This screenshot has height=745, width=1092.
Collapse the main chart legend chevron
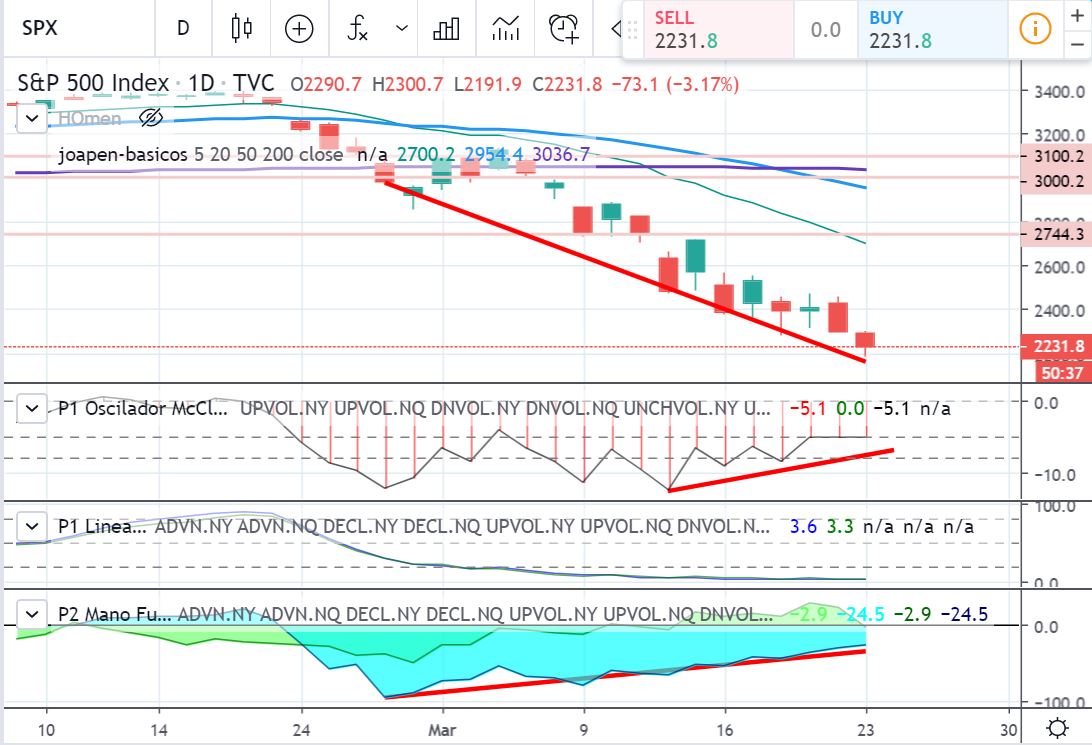(32, 119)
